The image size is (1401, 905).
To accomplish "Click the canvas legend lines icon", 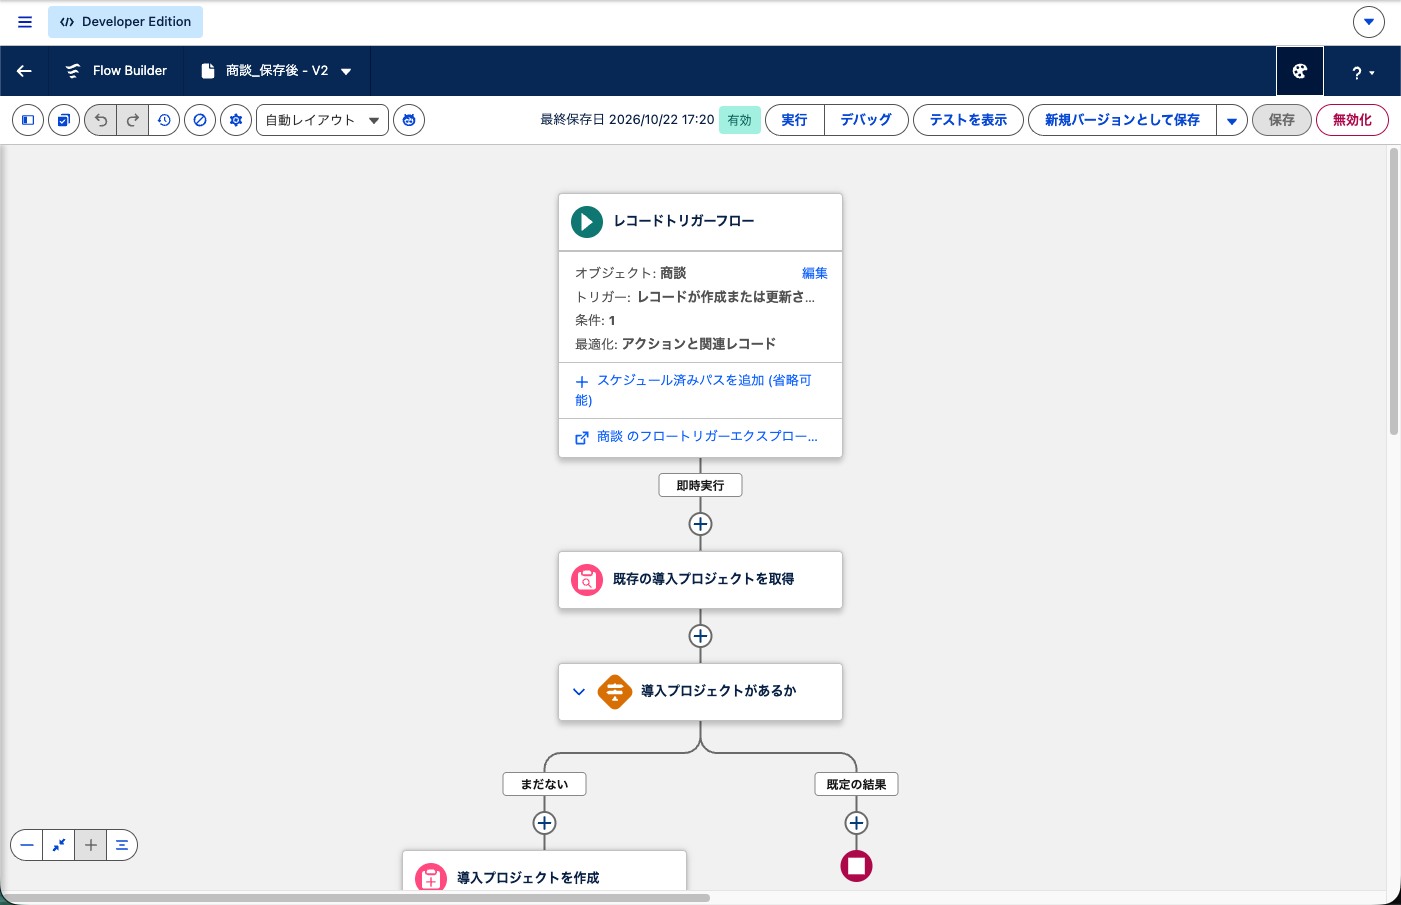I will [122, 845].
